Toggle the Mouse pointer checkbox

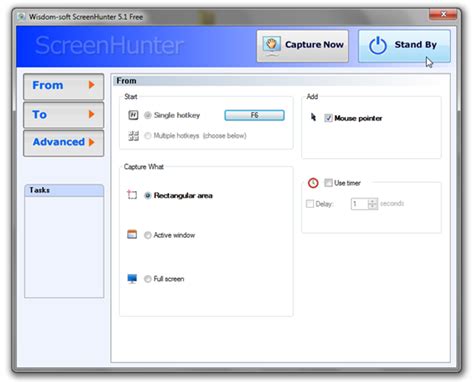(x=328, y=118)
